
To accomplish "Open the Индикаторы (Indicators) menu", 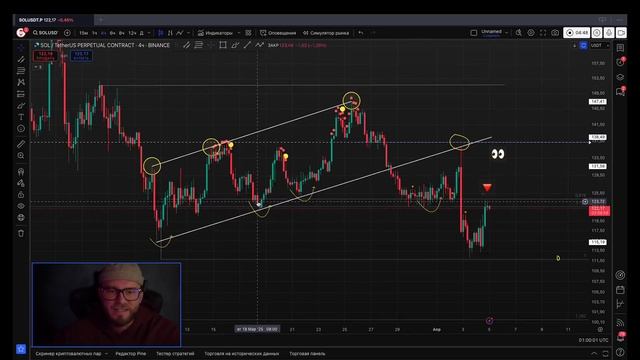I will click(x=215, y=33).
